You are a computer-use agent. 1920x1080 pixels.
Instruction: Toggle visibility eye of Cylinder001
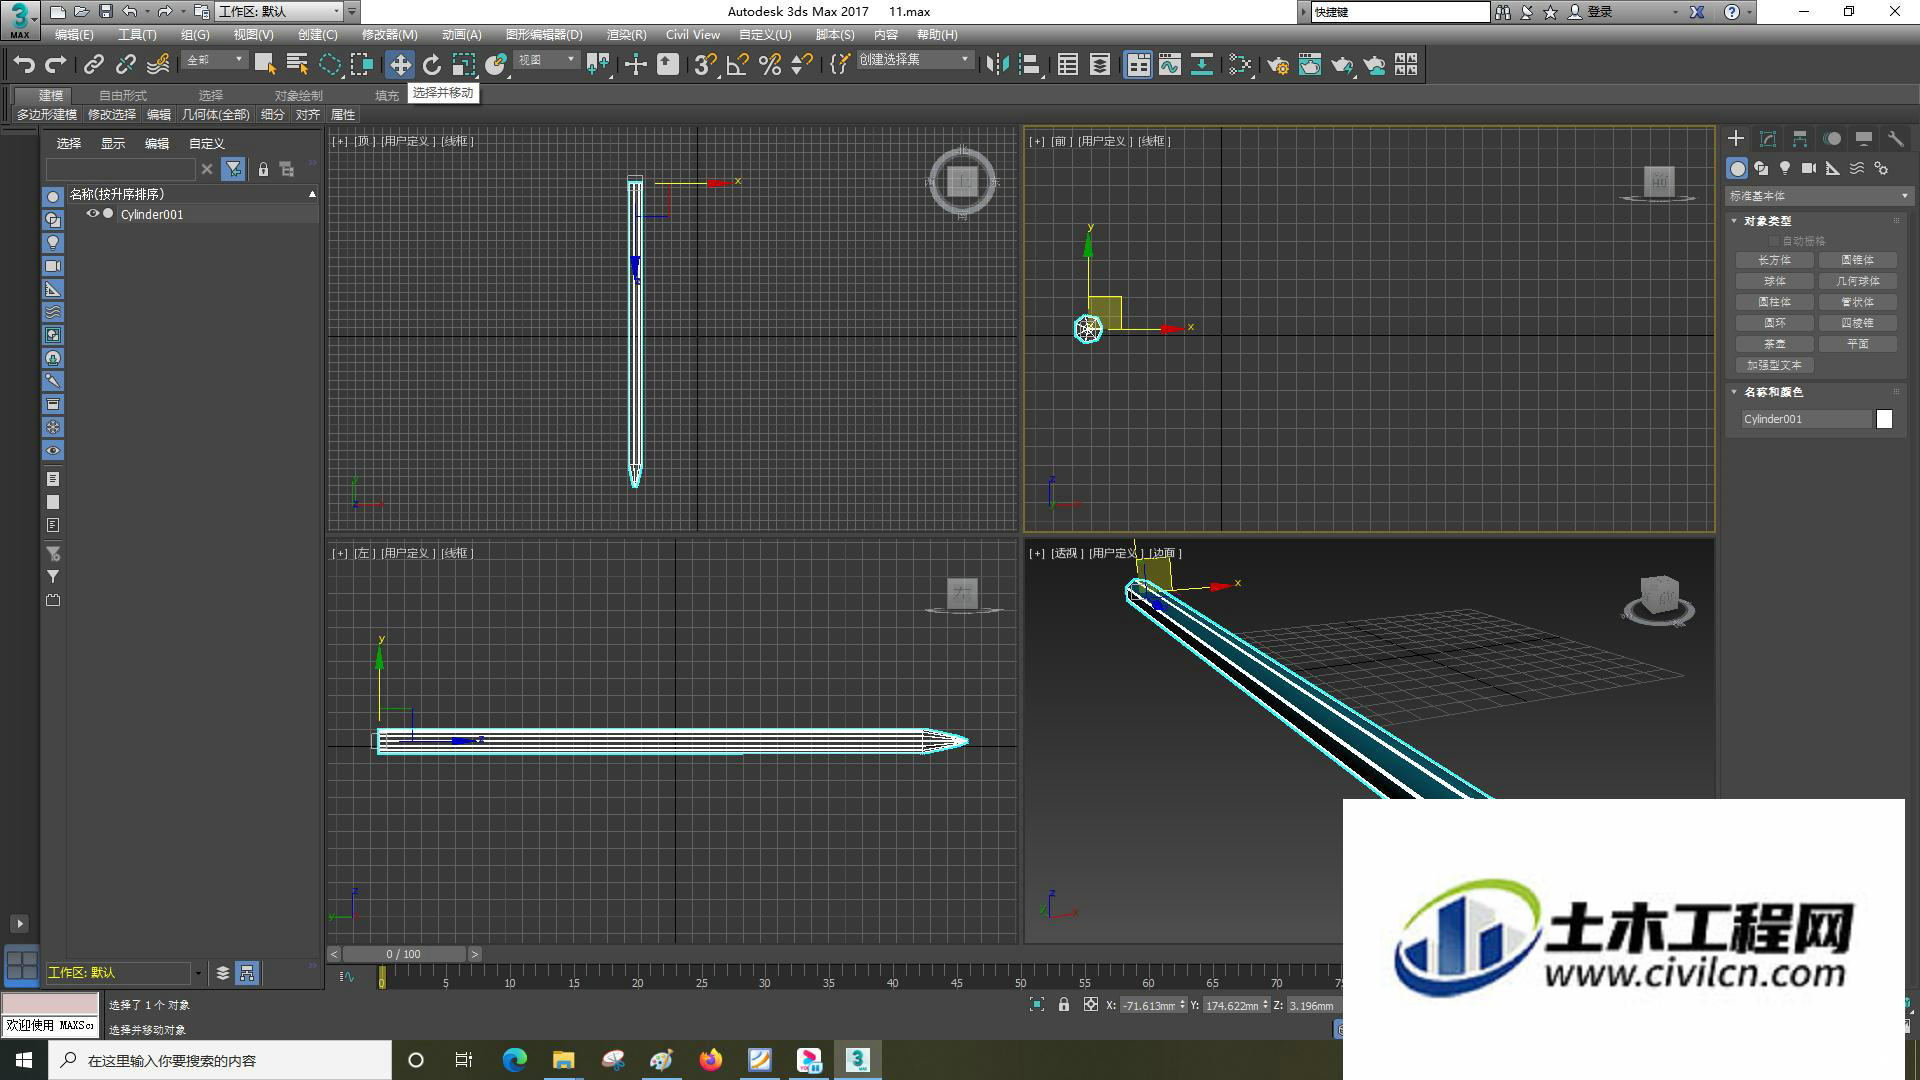pos(92,214)
